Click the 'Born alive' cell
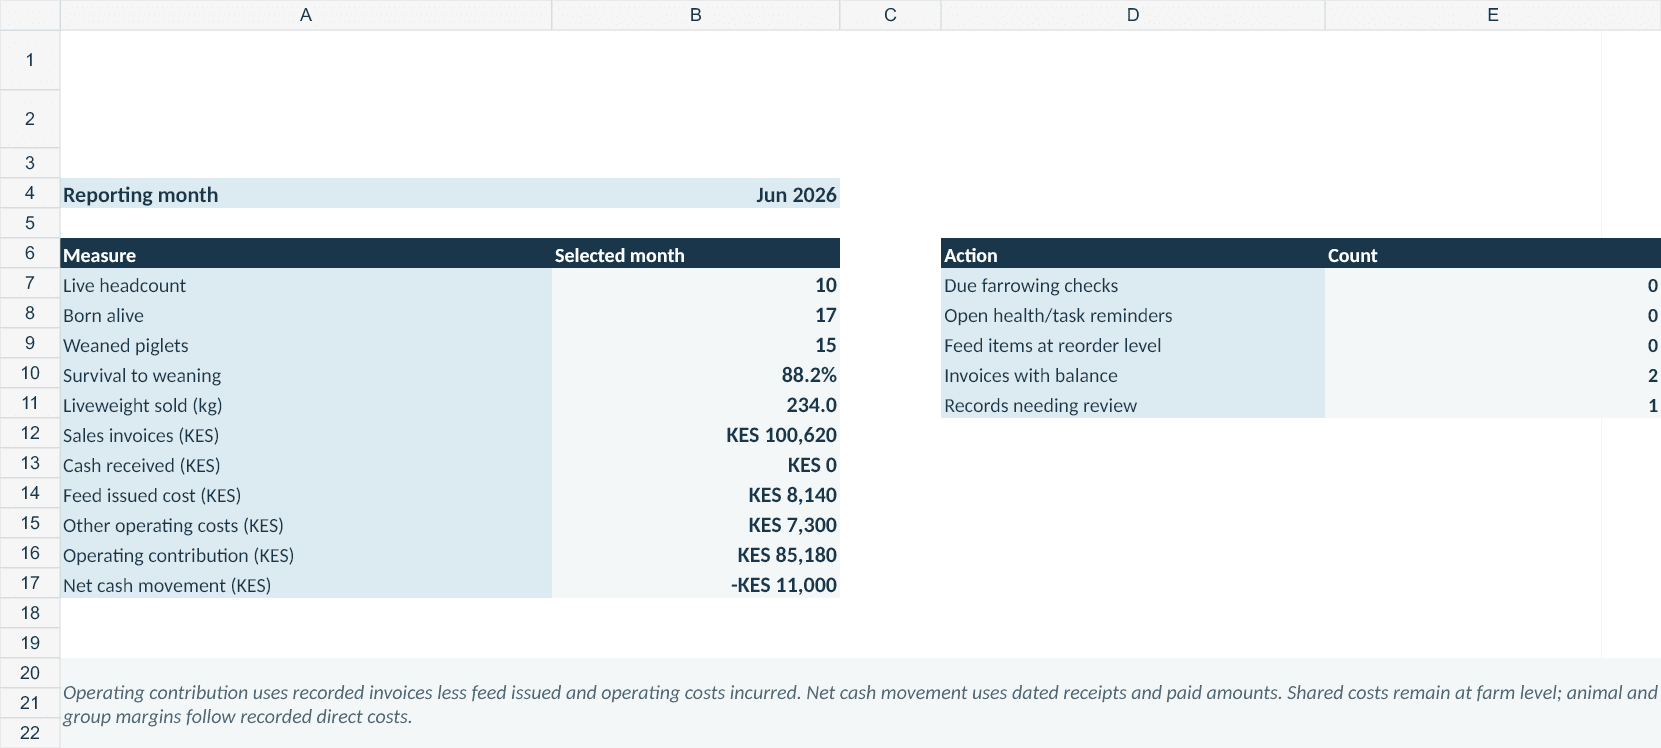This screenshot has height=748, width=1661. [306, 313]
